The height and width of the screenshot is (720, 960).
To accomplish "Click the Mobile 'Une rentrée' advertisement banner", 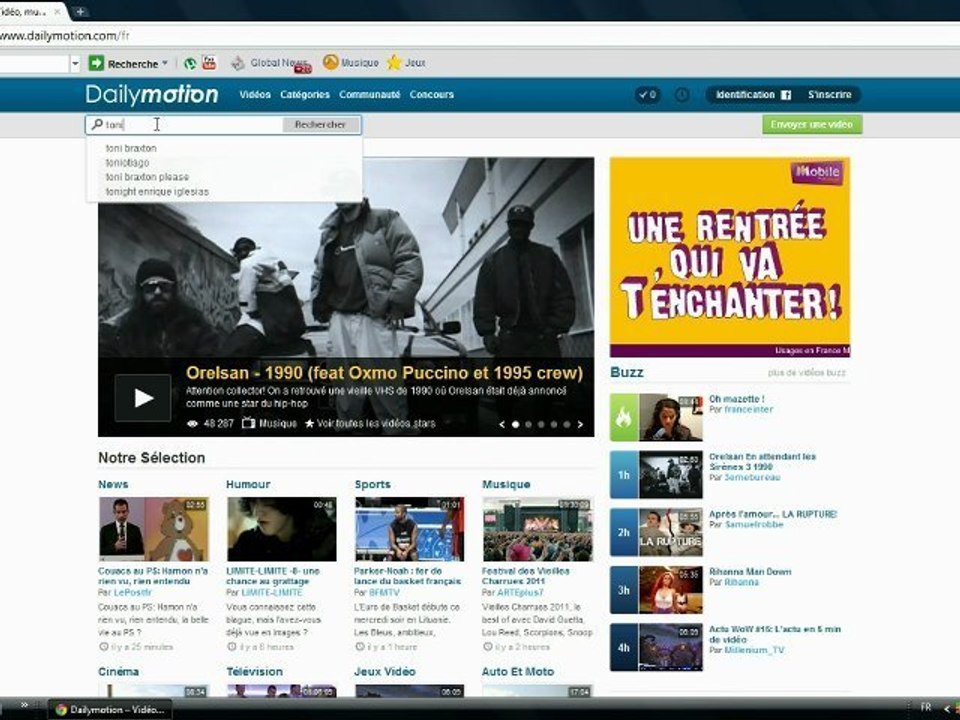I will pyautogui.click(x=730, y=257).
